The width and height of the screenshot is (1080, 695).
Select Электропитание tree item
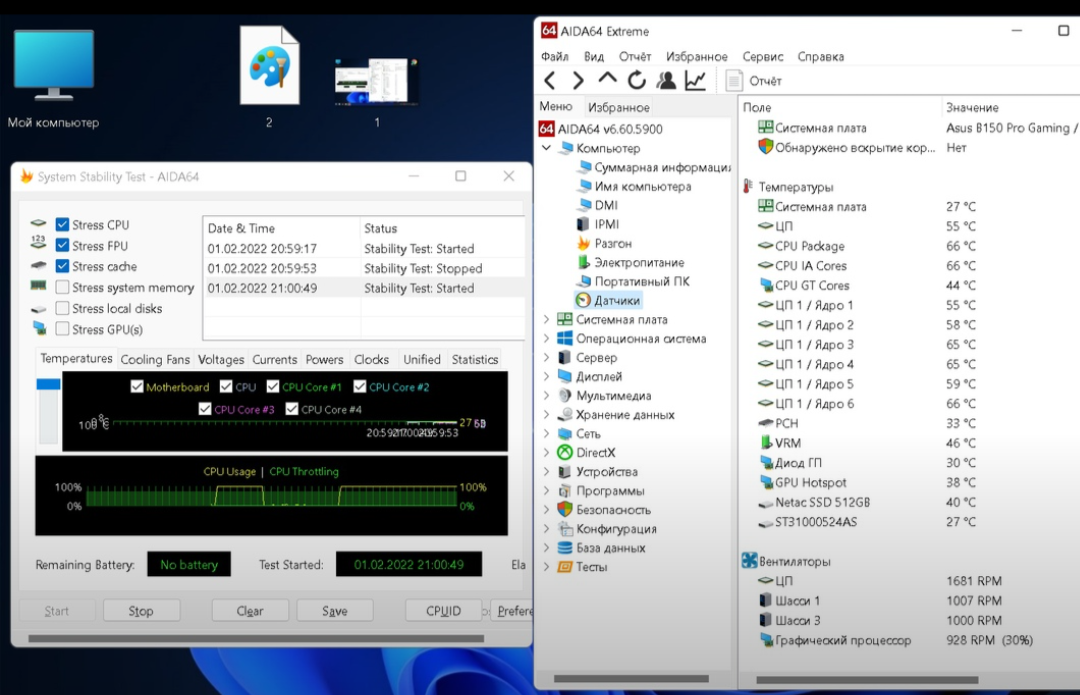[x=631, y=262]
